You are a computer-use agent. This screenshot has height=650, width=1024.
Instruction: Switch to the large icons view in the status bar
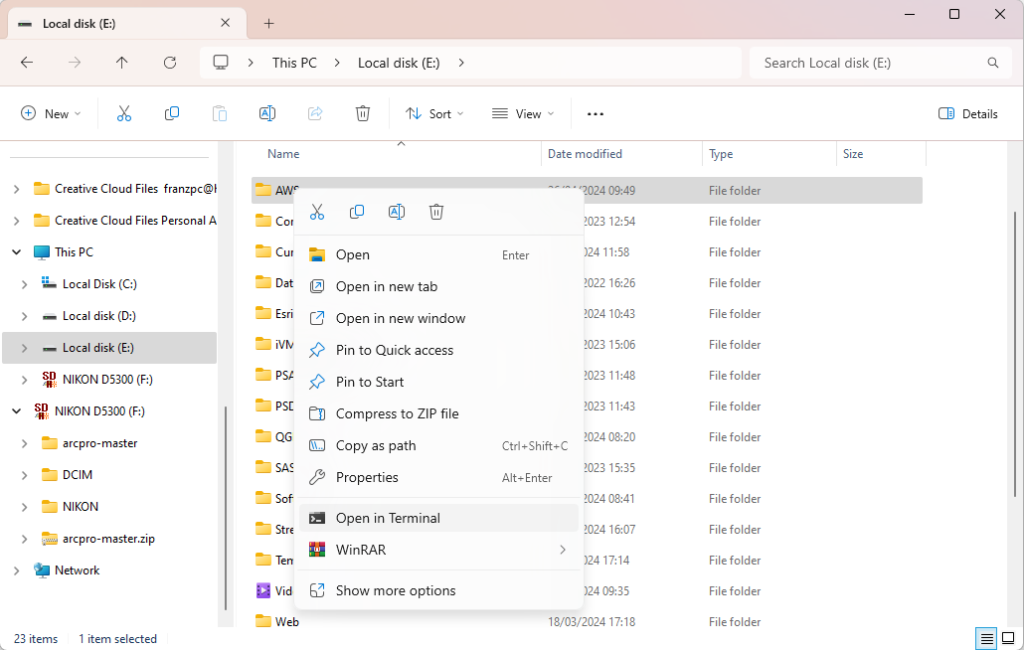(1009, 639)
